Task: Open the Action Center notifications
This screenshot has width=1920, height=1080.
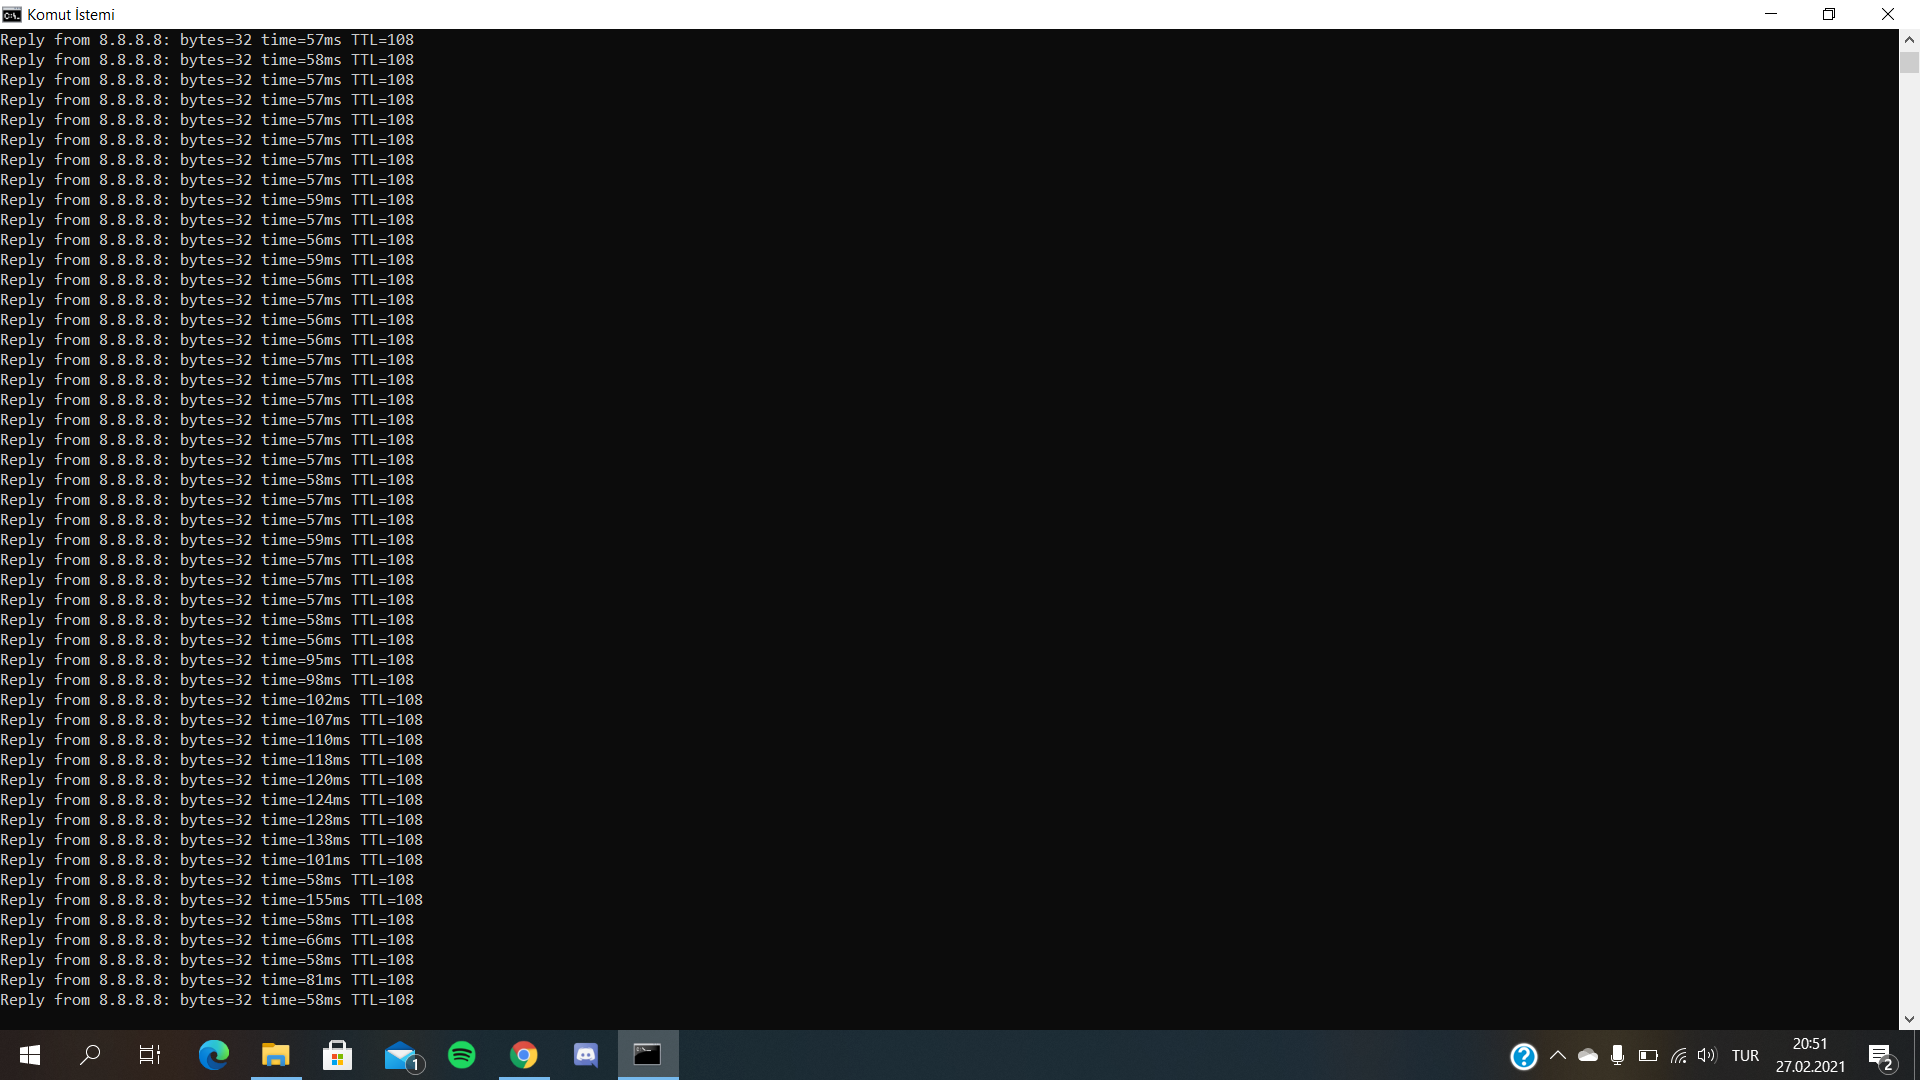Action: [1880, 1055]
